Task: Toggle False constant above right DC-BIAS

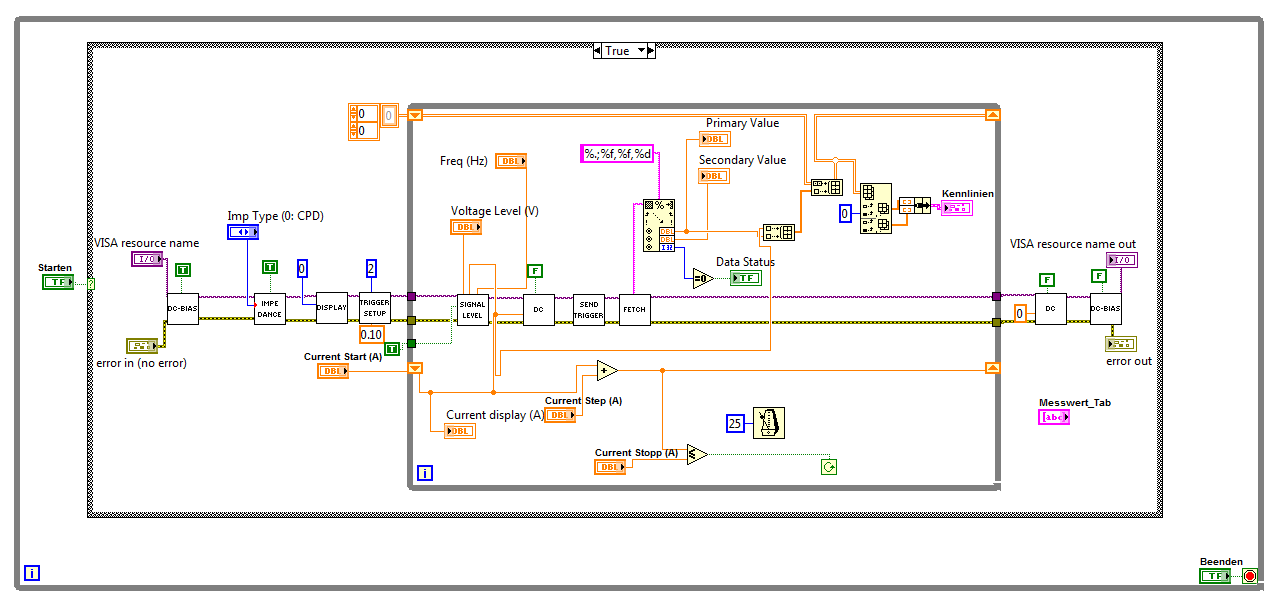Action: [x=1099, y=275]
